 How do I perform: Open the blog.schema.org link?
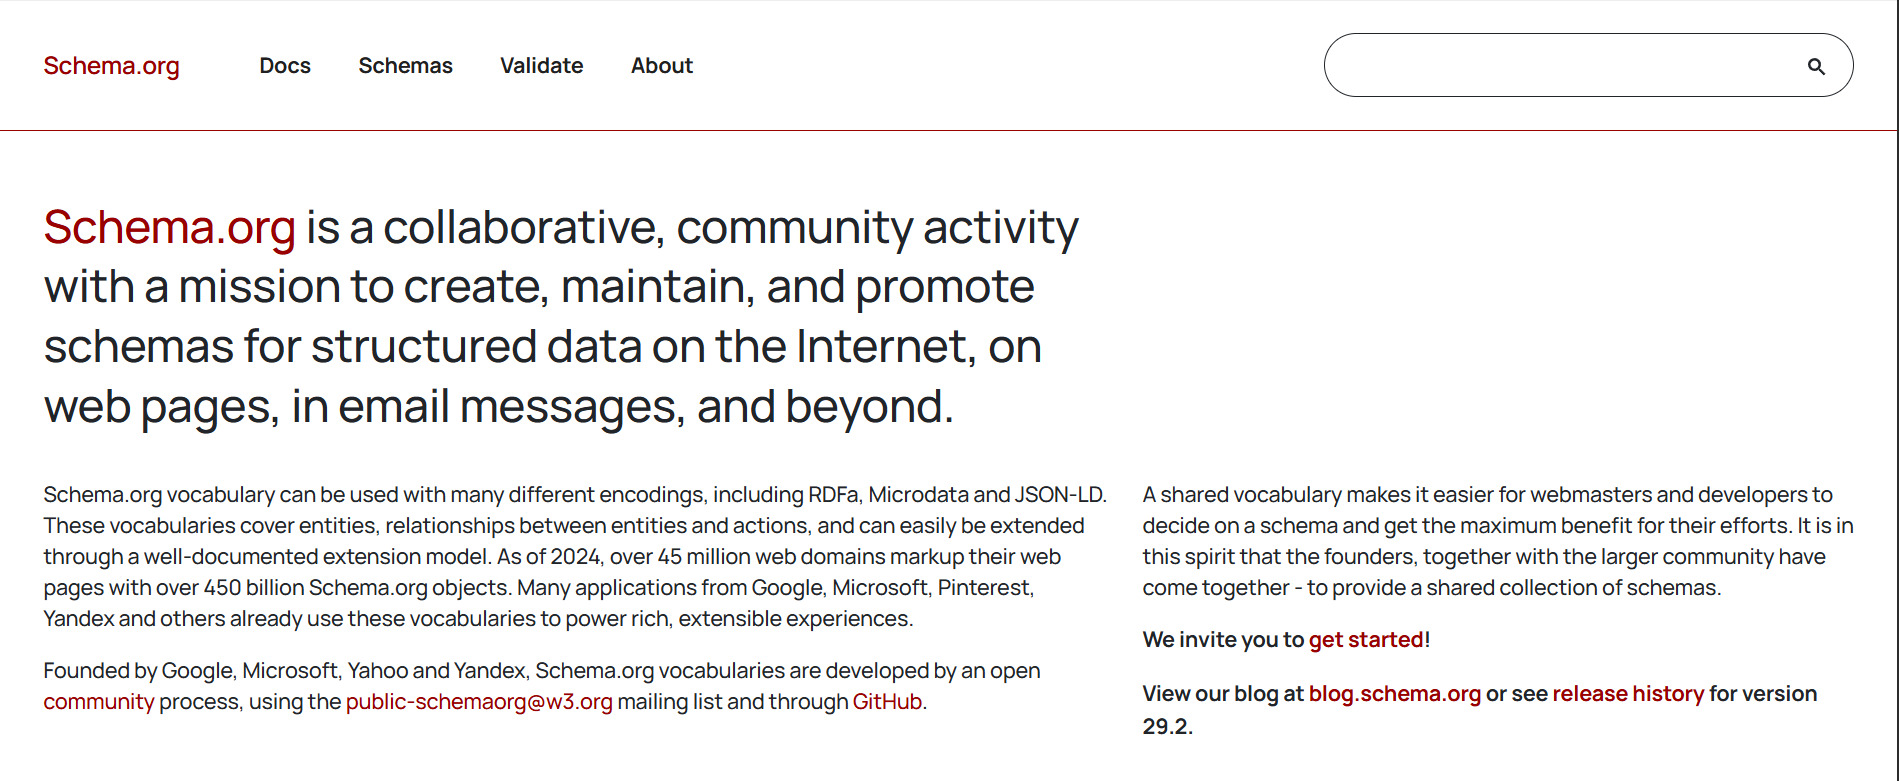[x=1394, y=694]
